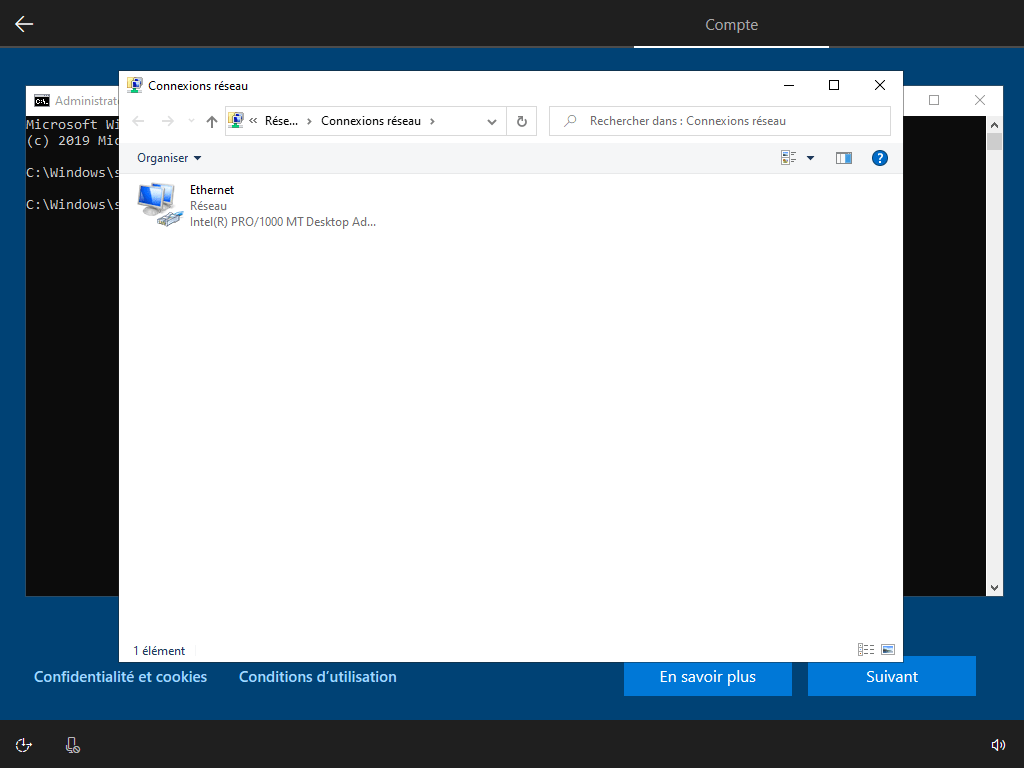Click the forward navigation arrow in Connexions réseau

tap(168, 121)
